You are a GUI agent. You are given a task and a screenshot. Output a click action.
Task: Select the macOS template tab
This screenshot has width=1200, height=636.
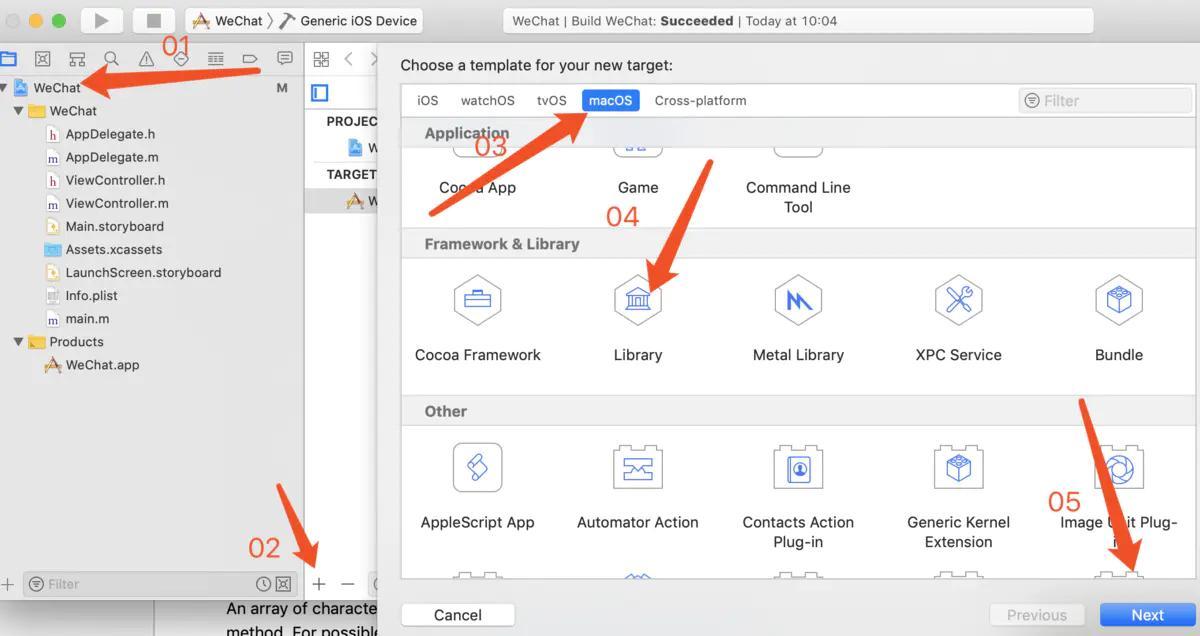point(611,100)
